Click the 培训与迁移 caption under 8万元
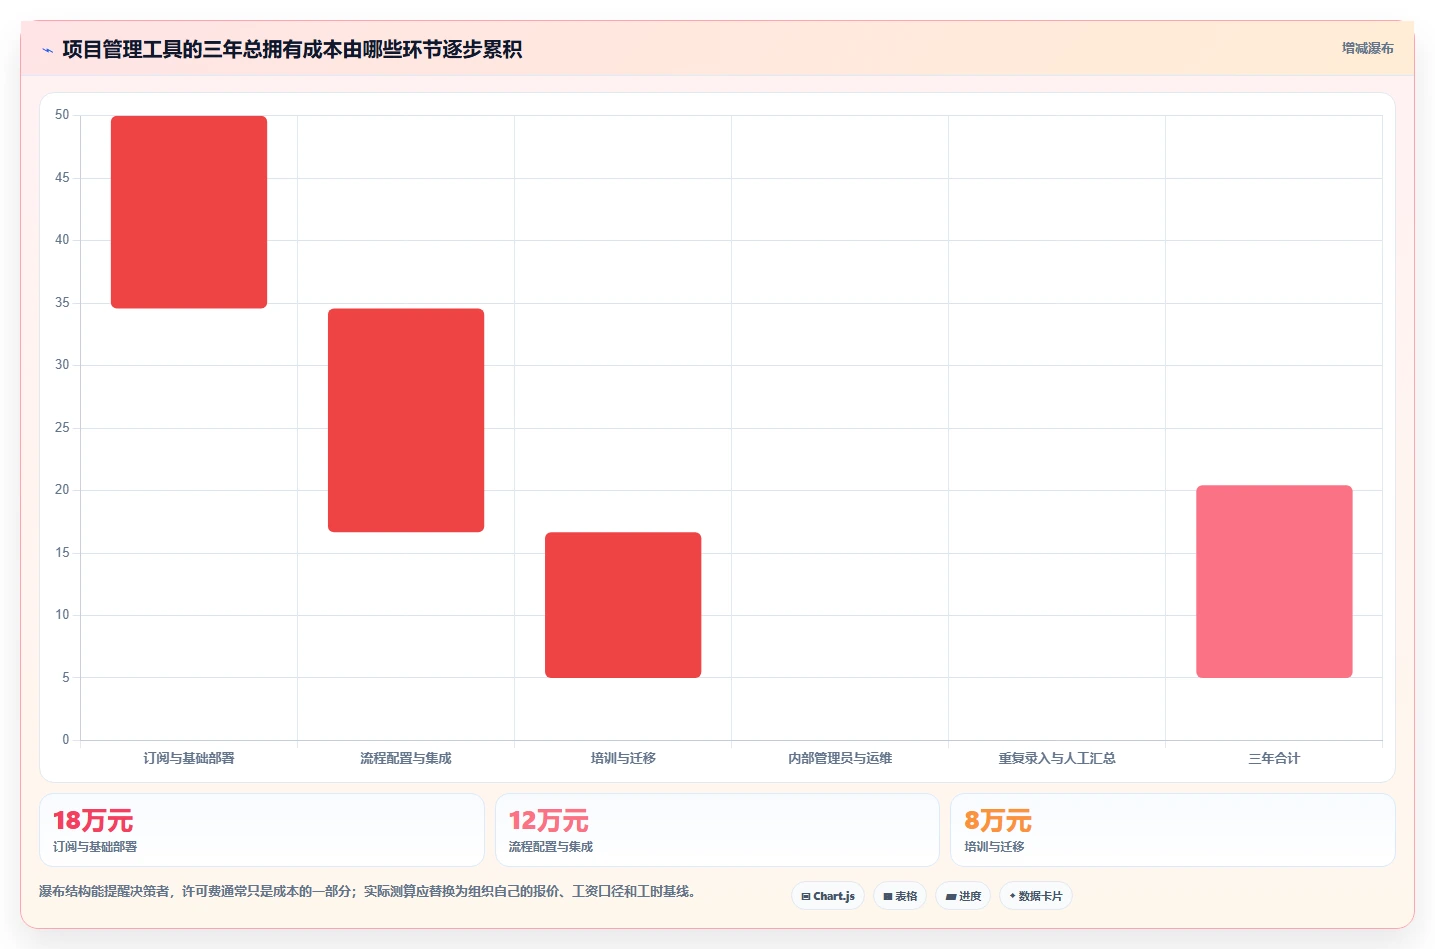This screenshot has width=1435, height=949. click(x=994, y=847)
